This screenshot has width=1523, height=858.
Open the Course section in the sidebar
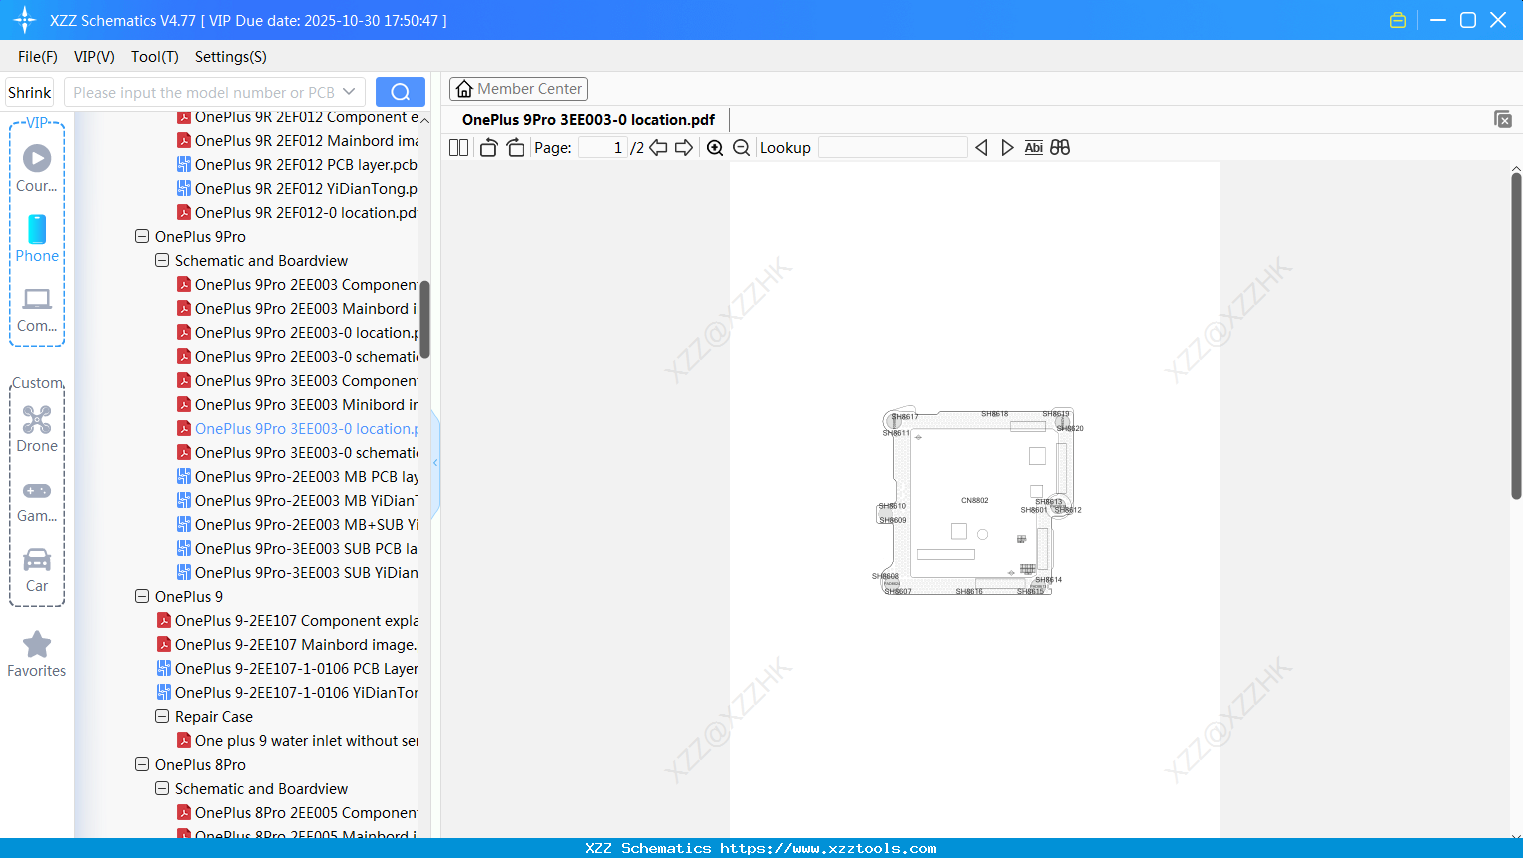point(37,168)
